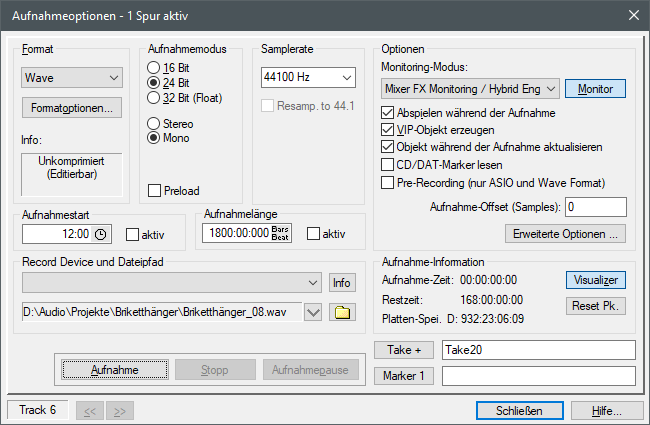This screenshot has height=425, width=650.
Task: Open folder browse icon for file path
Action: (342, 312)
